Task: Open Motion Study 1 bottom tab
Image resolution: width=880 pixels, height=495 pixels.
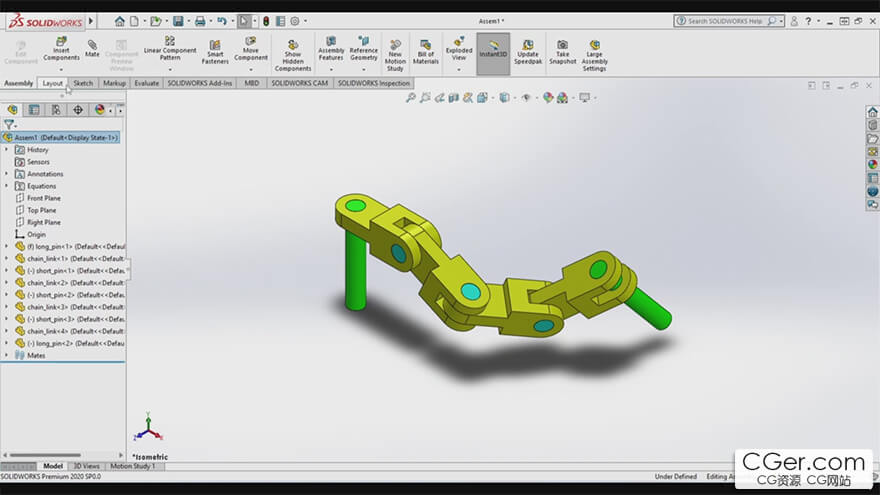Action: tap(132, 466)
